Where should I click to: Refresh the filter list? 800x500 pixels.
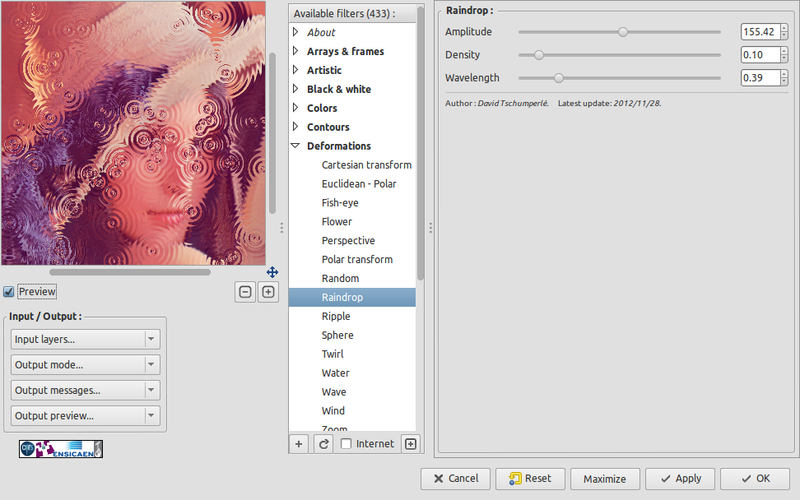pos(323,444)
